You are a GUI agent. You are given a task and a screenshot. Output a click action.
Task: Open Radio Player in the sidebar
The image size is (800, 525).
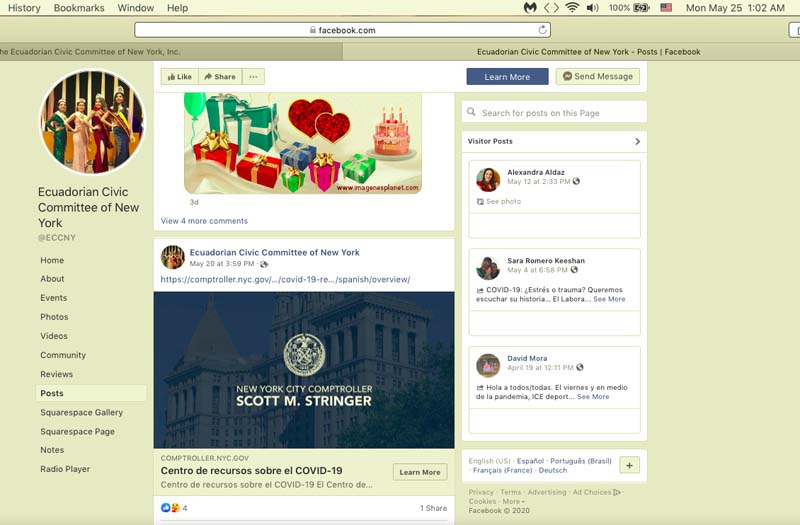65,469
